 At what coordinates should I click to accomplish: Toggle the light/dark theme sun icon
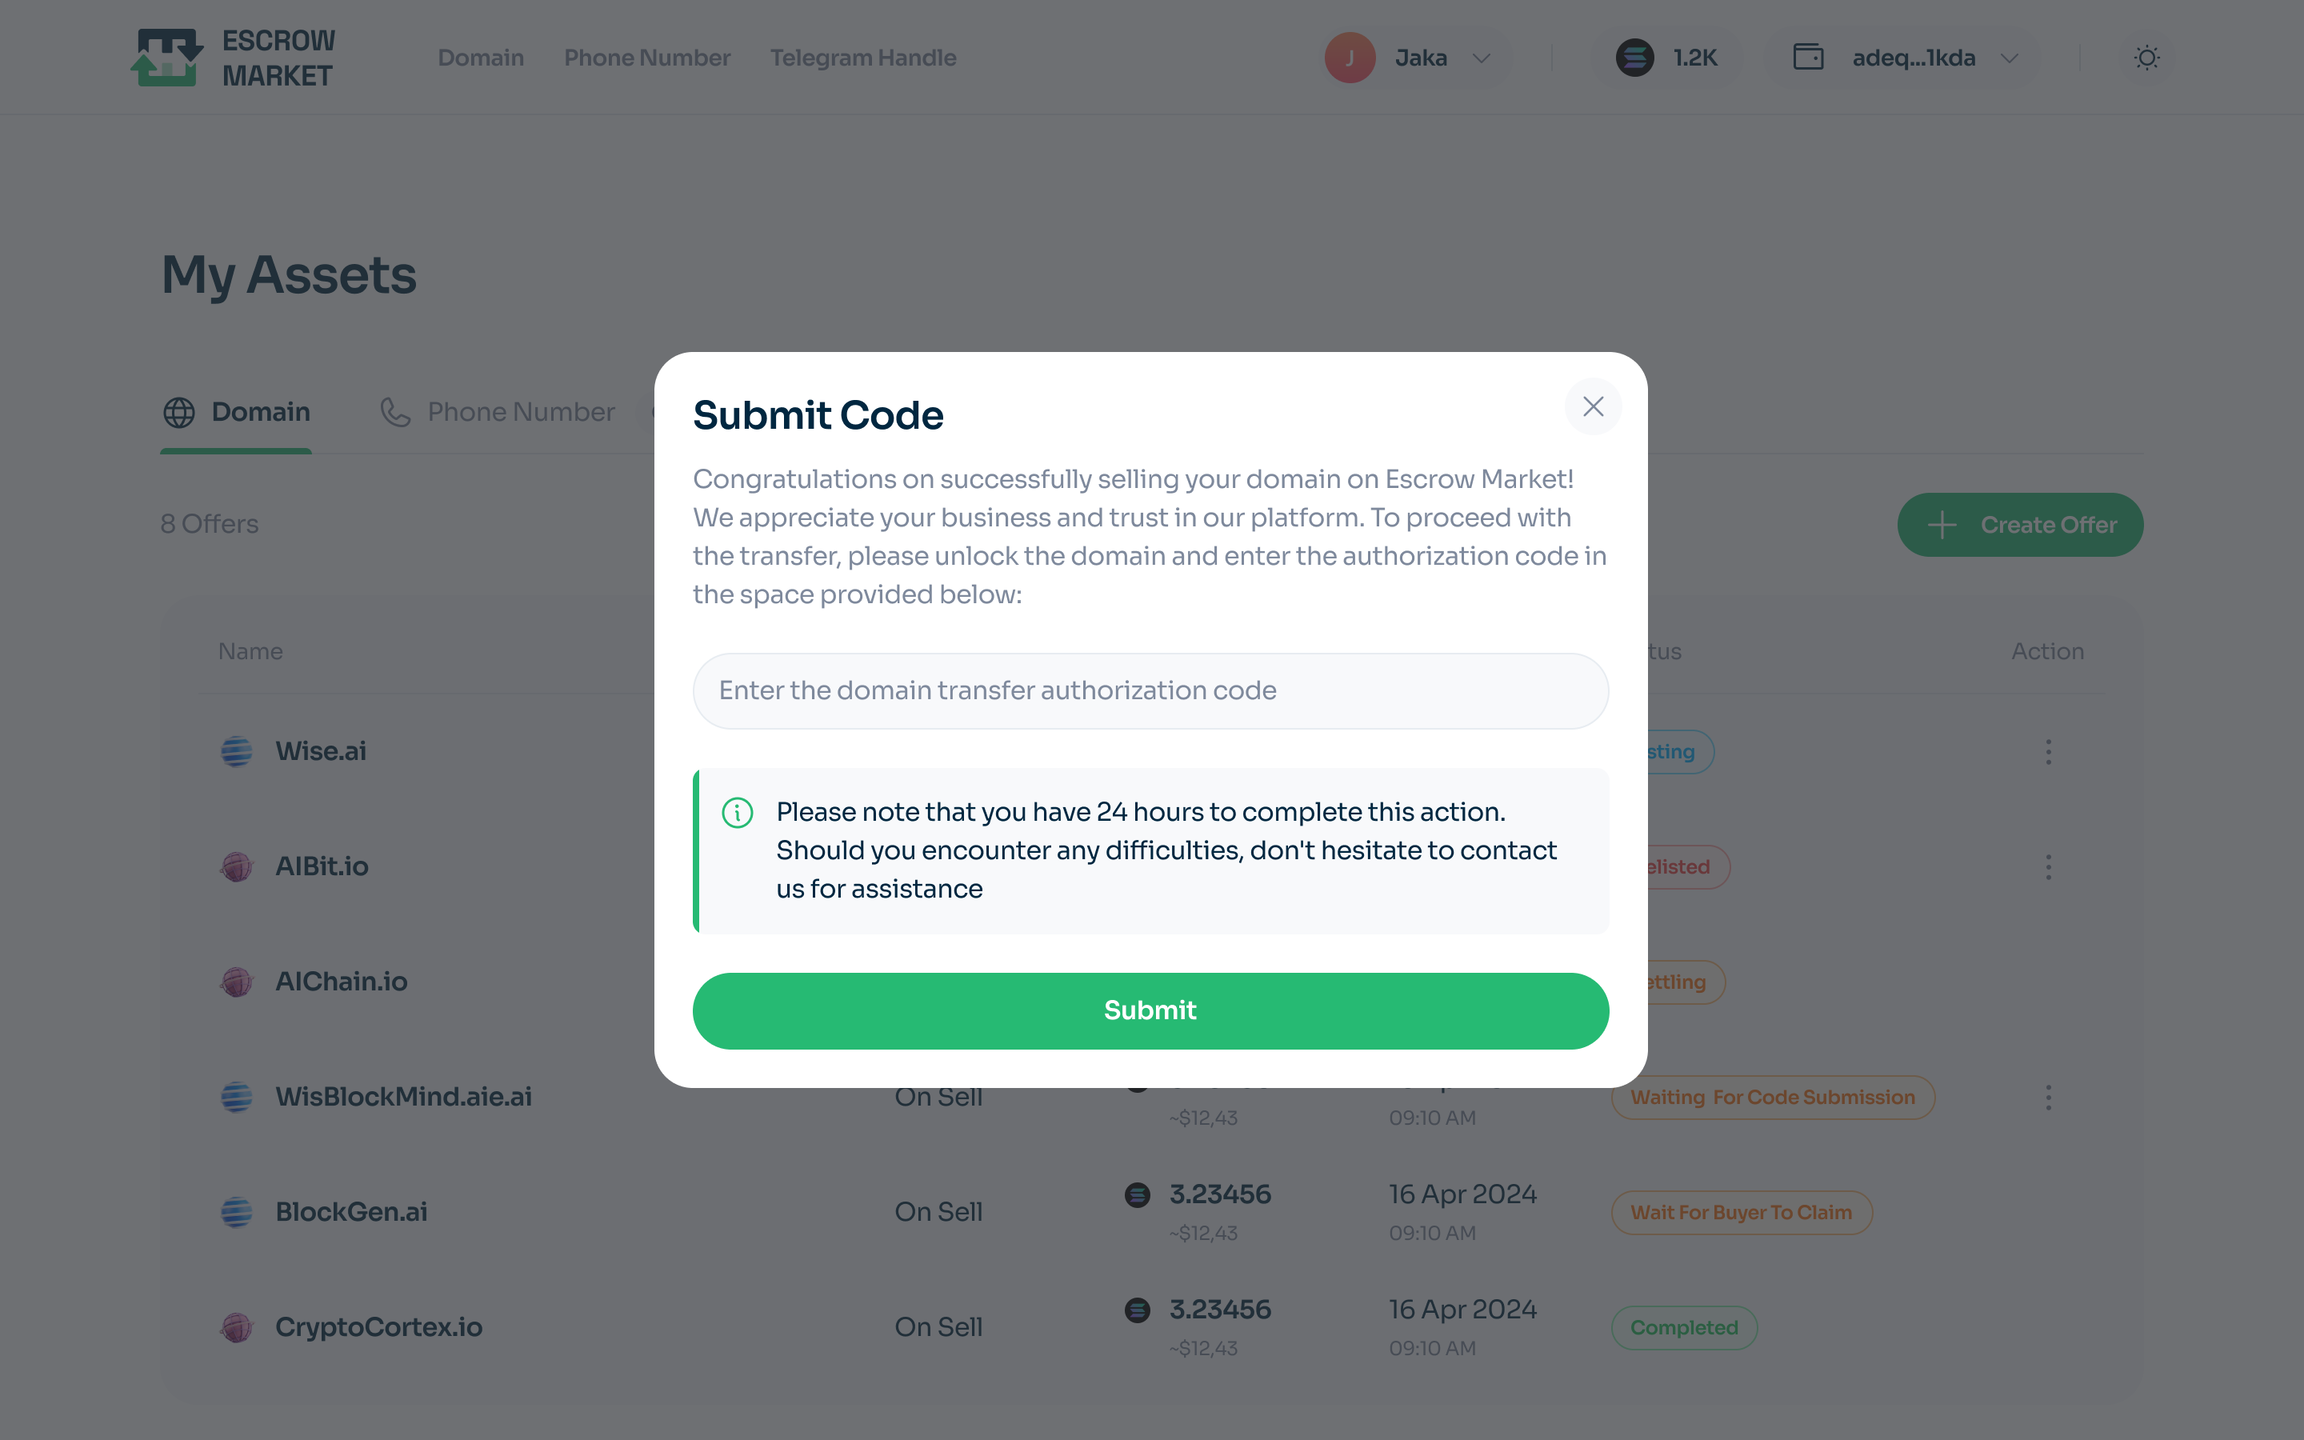click(2146, 58)
